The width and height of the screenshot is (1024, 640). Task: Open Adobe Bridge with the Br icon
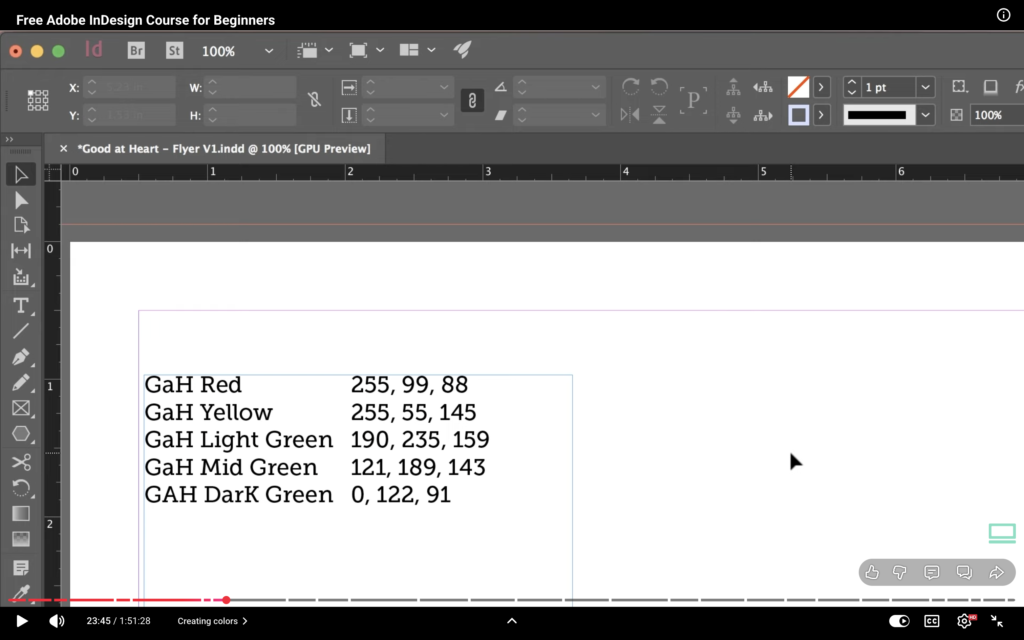click(x=137, y=50)
